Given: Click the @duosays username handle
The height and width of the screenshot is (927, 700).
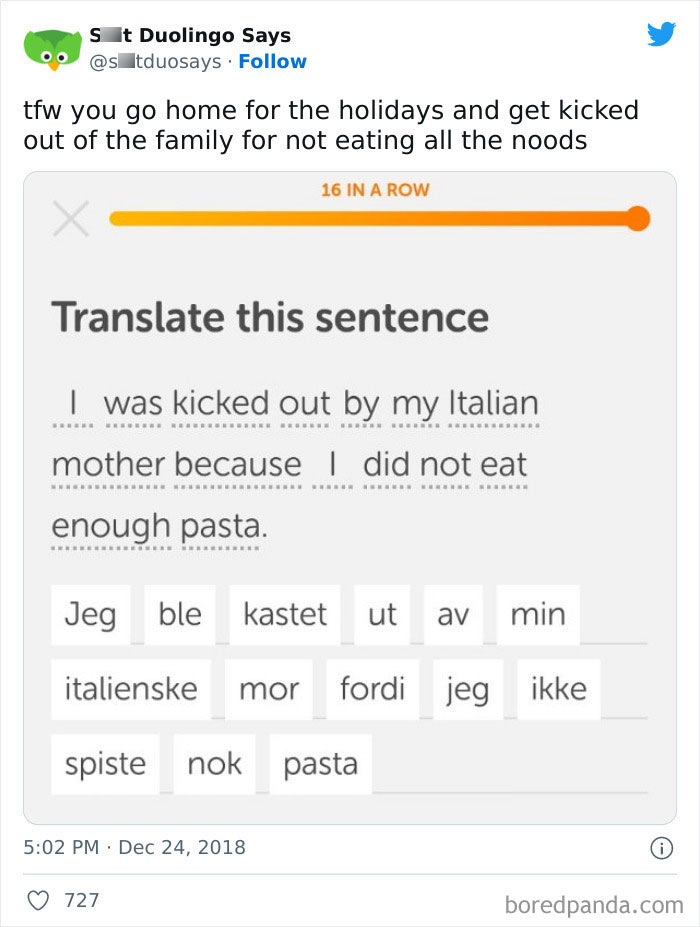Looking at the screenshot, I should point(153,62).
